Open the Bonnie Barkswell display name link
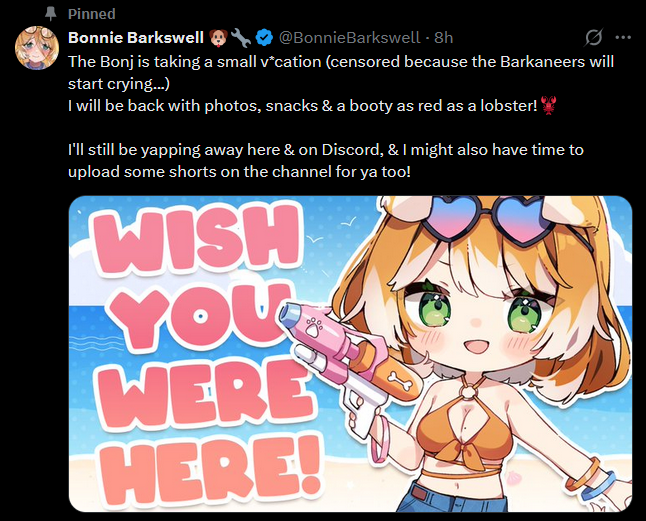Viewport: 646px width, 521px height. (x=136, y=37)
